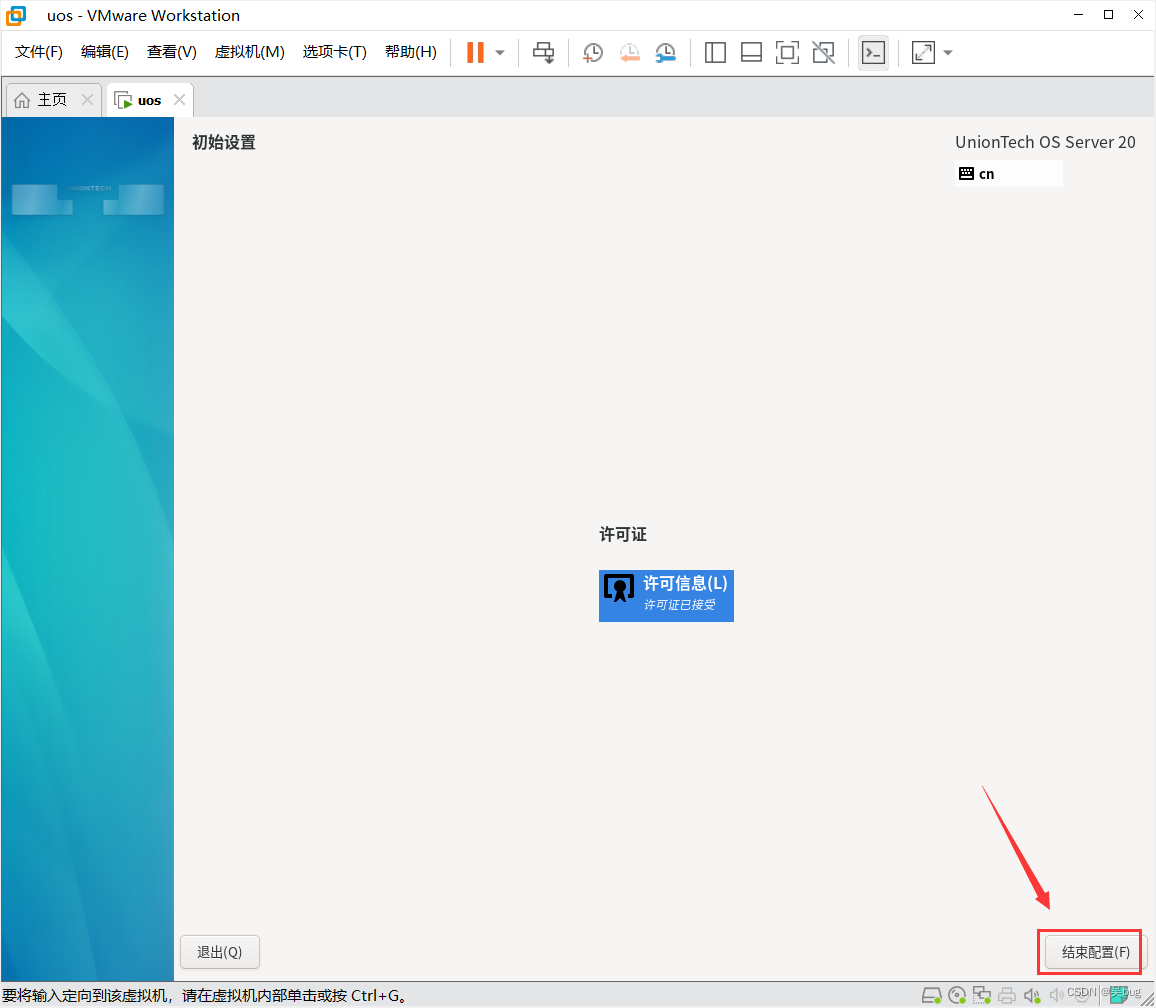The height and width of the screenshot is (1008, 1156).
Task: Click the 退出(Q) button
Action: (x=220, y=952)
